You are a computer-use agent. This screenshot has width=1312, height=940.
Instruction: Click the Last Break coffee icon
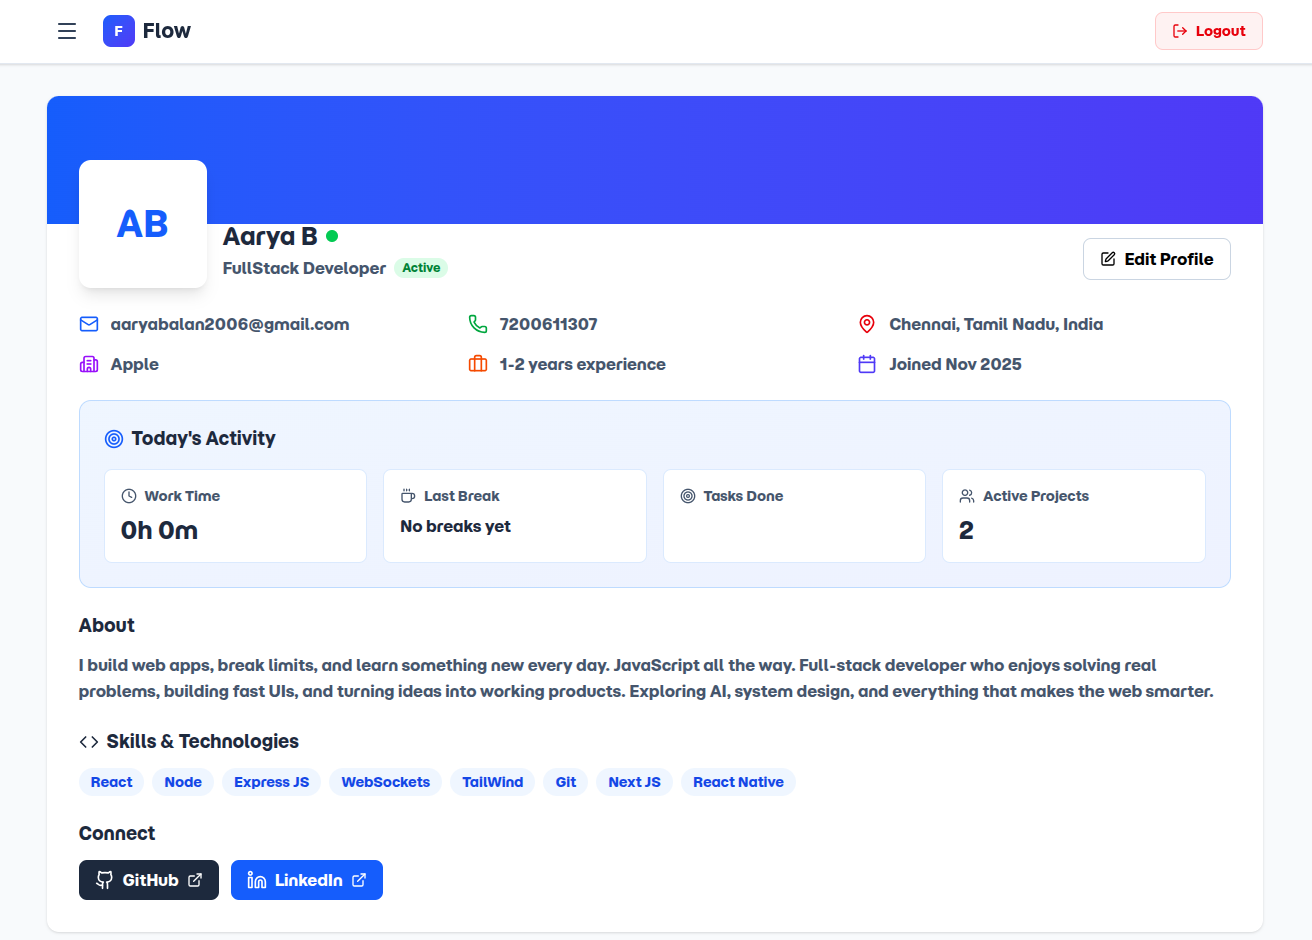pyautogui.click(x=408, y=496)
